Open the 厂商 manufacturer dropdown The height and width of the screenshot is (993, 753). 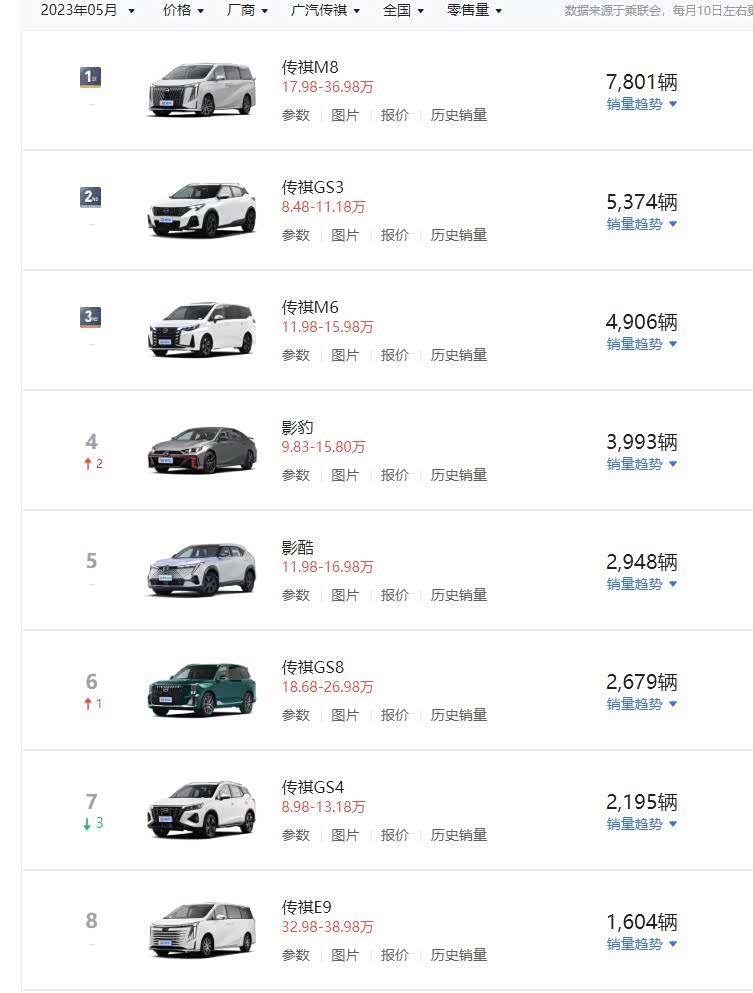coord(247,11)
